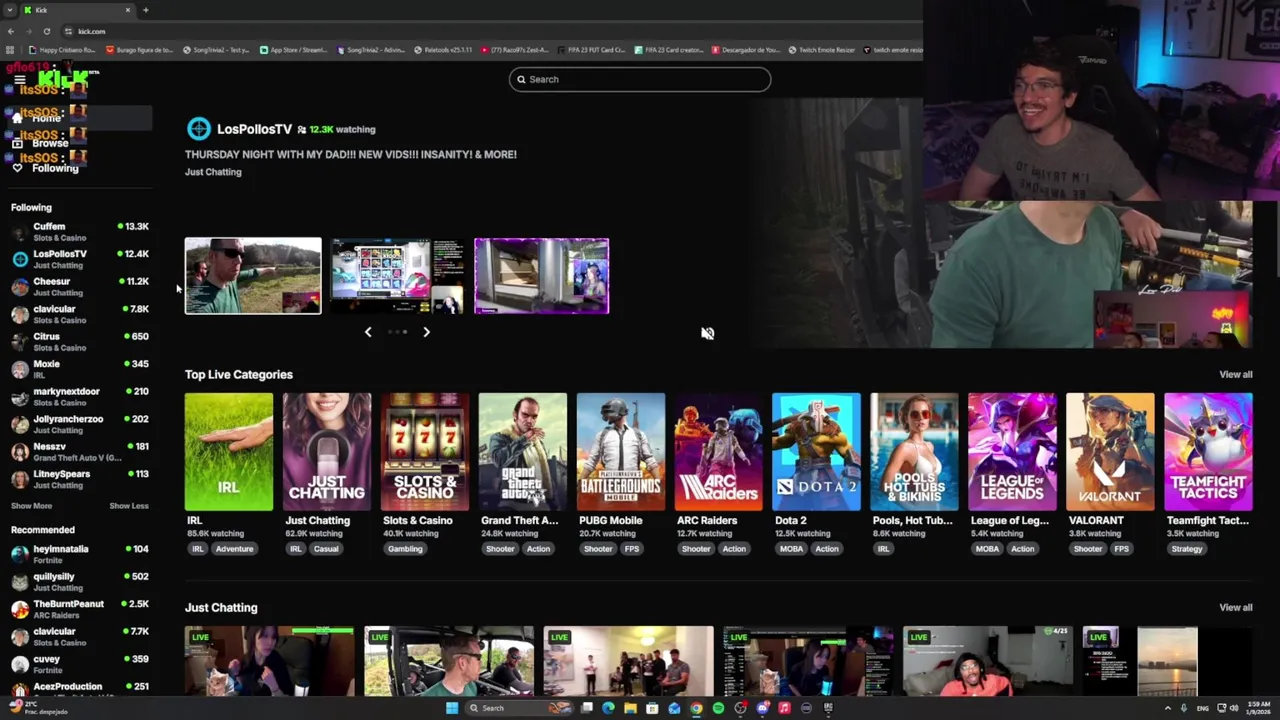
Task: Click heyimnatalia avatar in Recommended list
Action: pyautogui.click(x=20, y=554)
